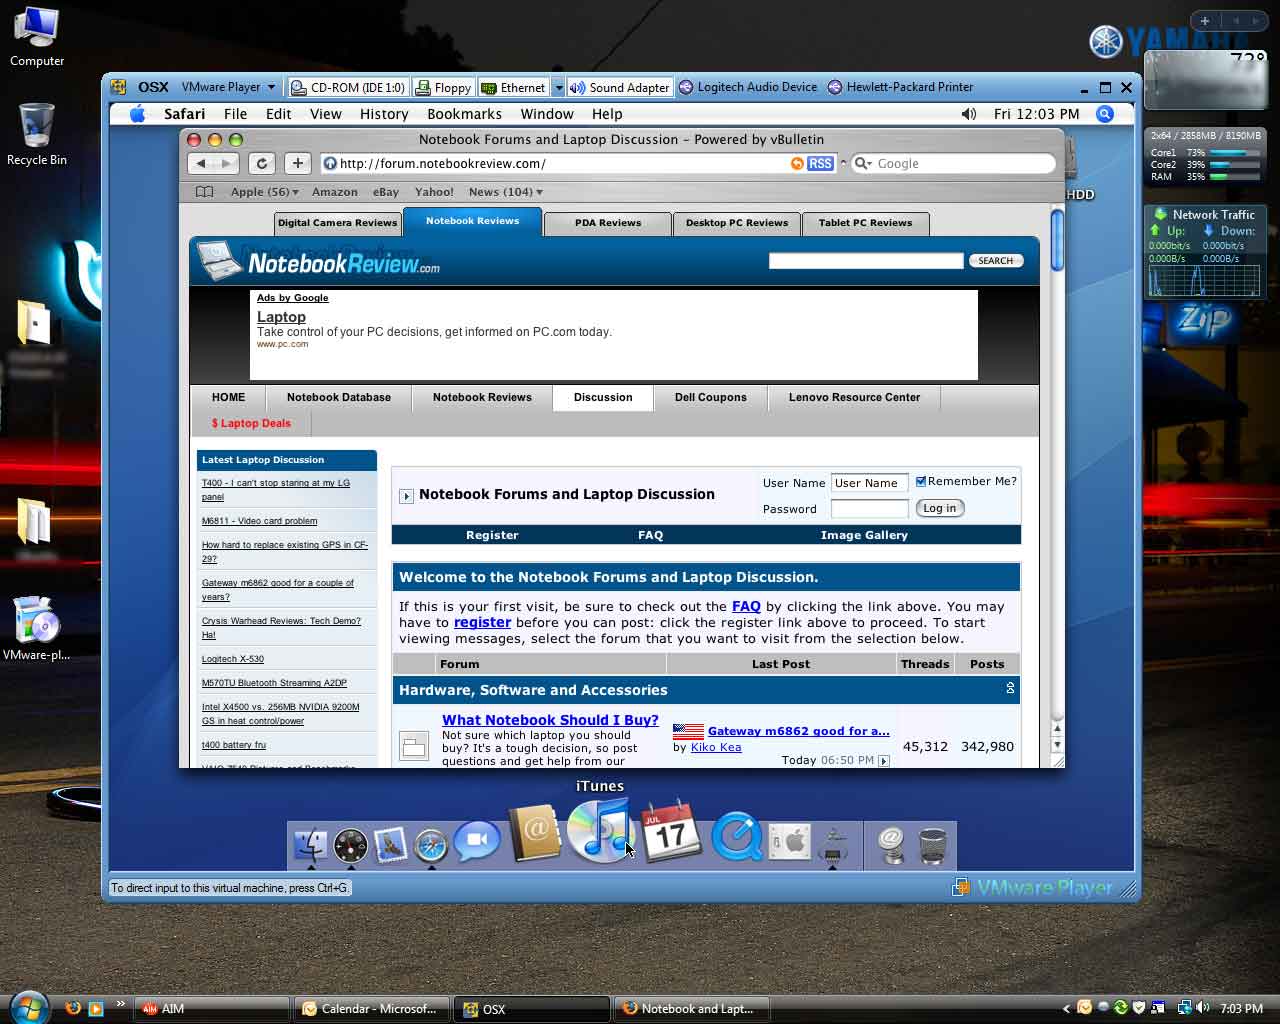Reload the page in Safari

point(262,163)
